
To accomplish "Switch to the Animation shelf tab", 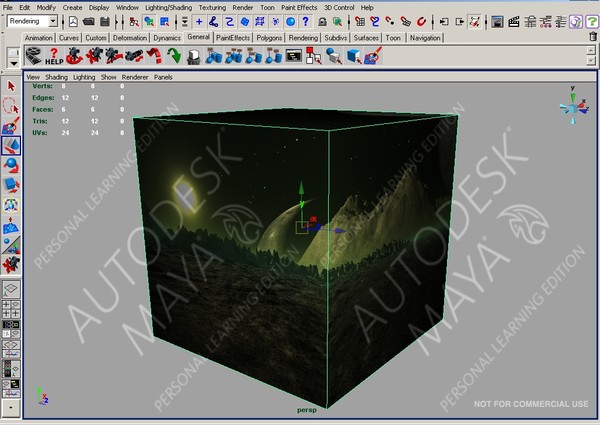I will pos(39,38).
